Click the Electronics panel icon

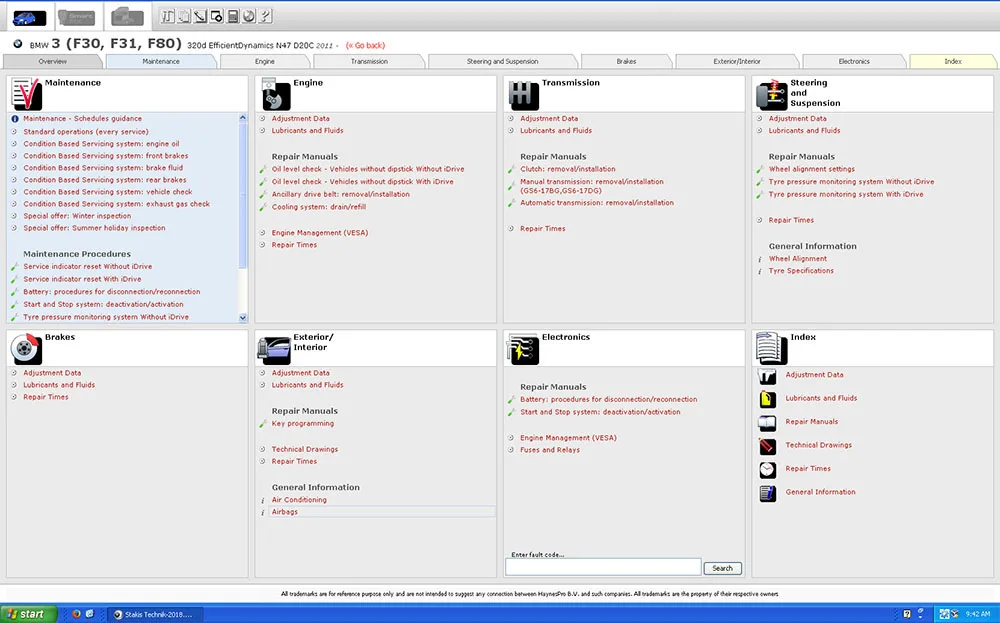tap(523, 349)
